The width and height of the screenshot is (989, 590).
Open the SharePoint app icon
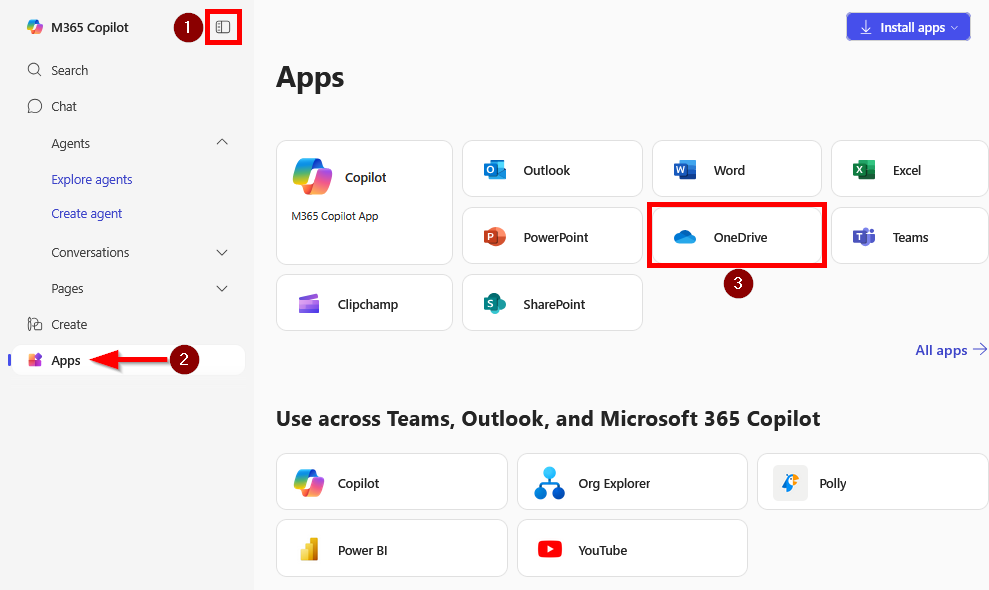pyautogui.click(x=552, y=302)
